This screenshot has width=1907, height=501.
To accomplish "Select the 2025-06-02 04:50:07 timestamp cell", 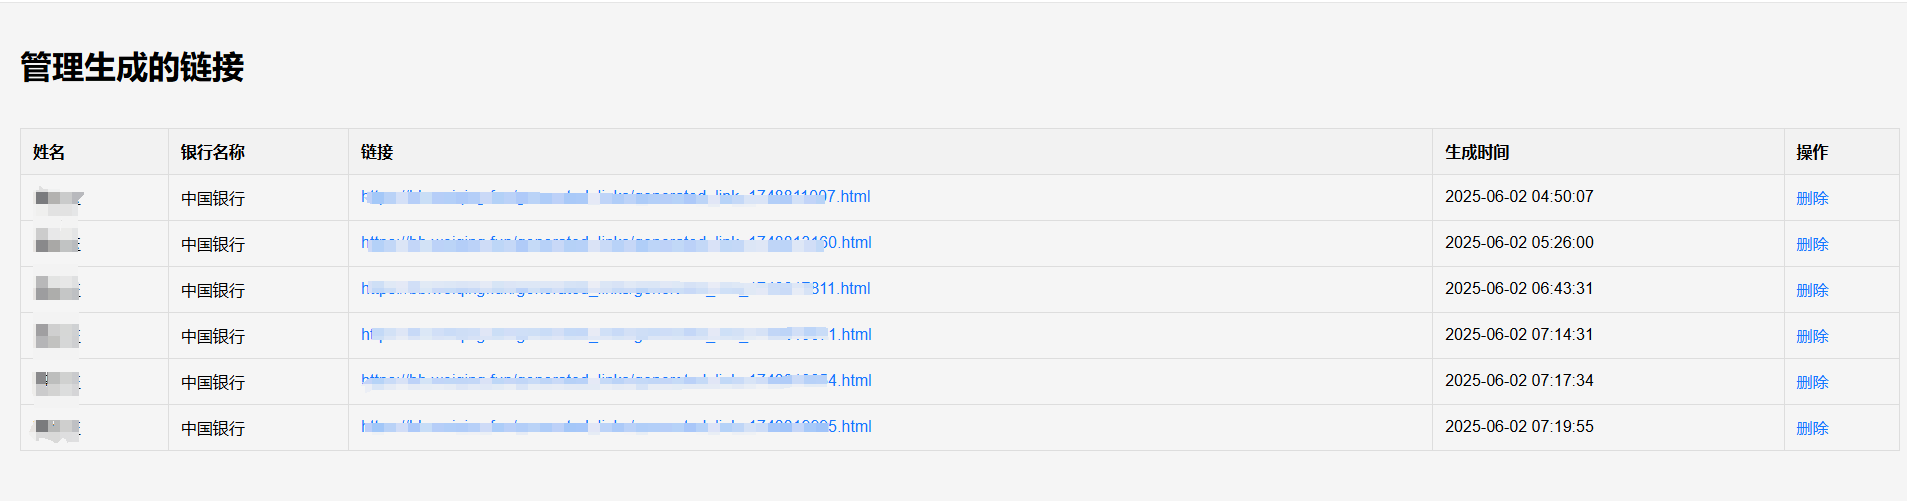I will [x=1519, y=196].
